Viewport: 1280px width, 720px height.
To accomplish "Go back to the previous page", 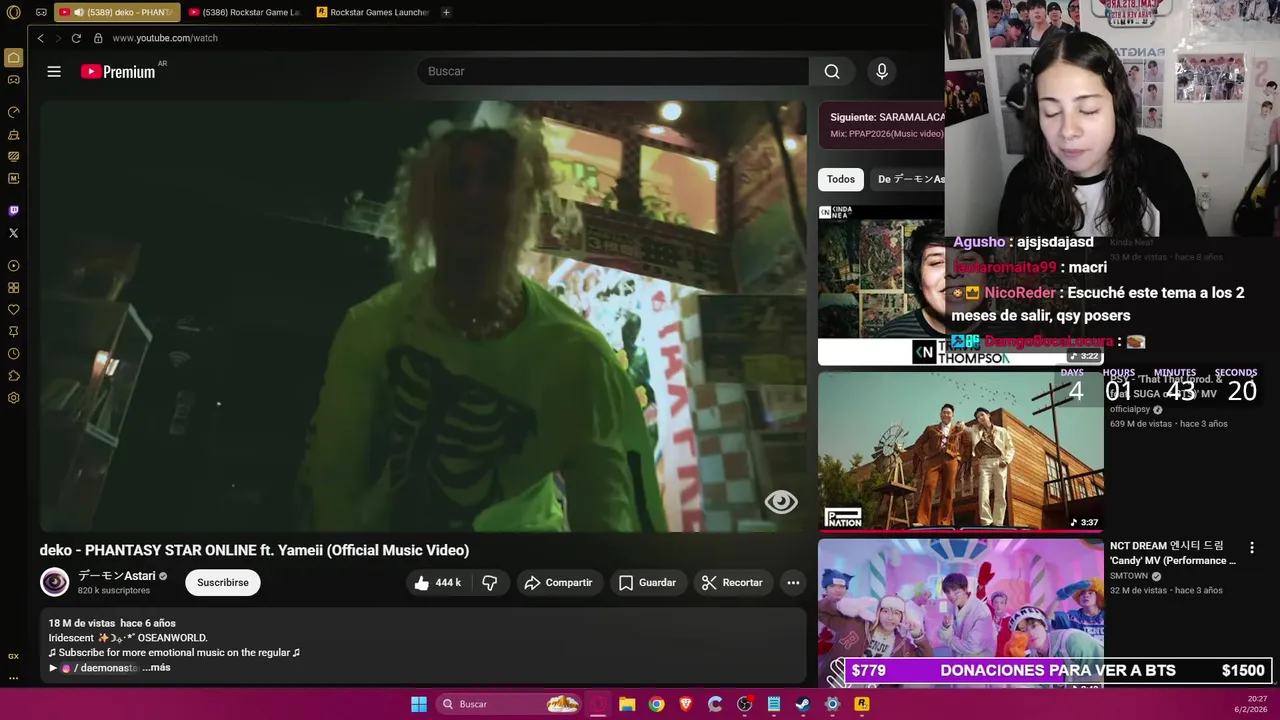I will [x=40, y=38].
